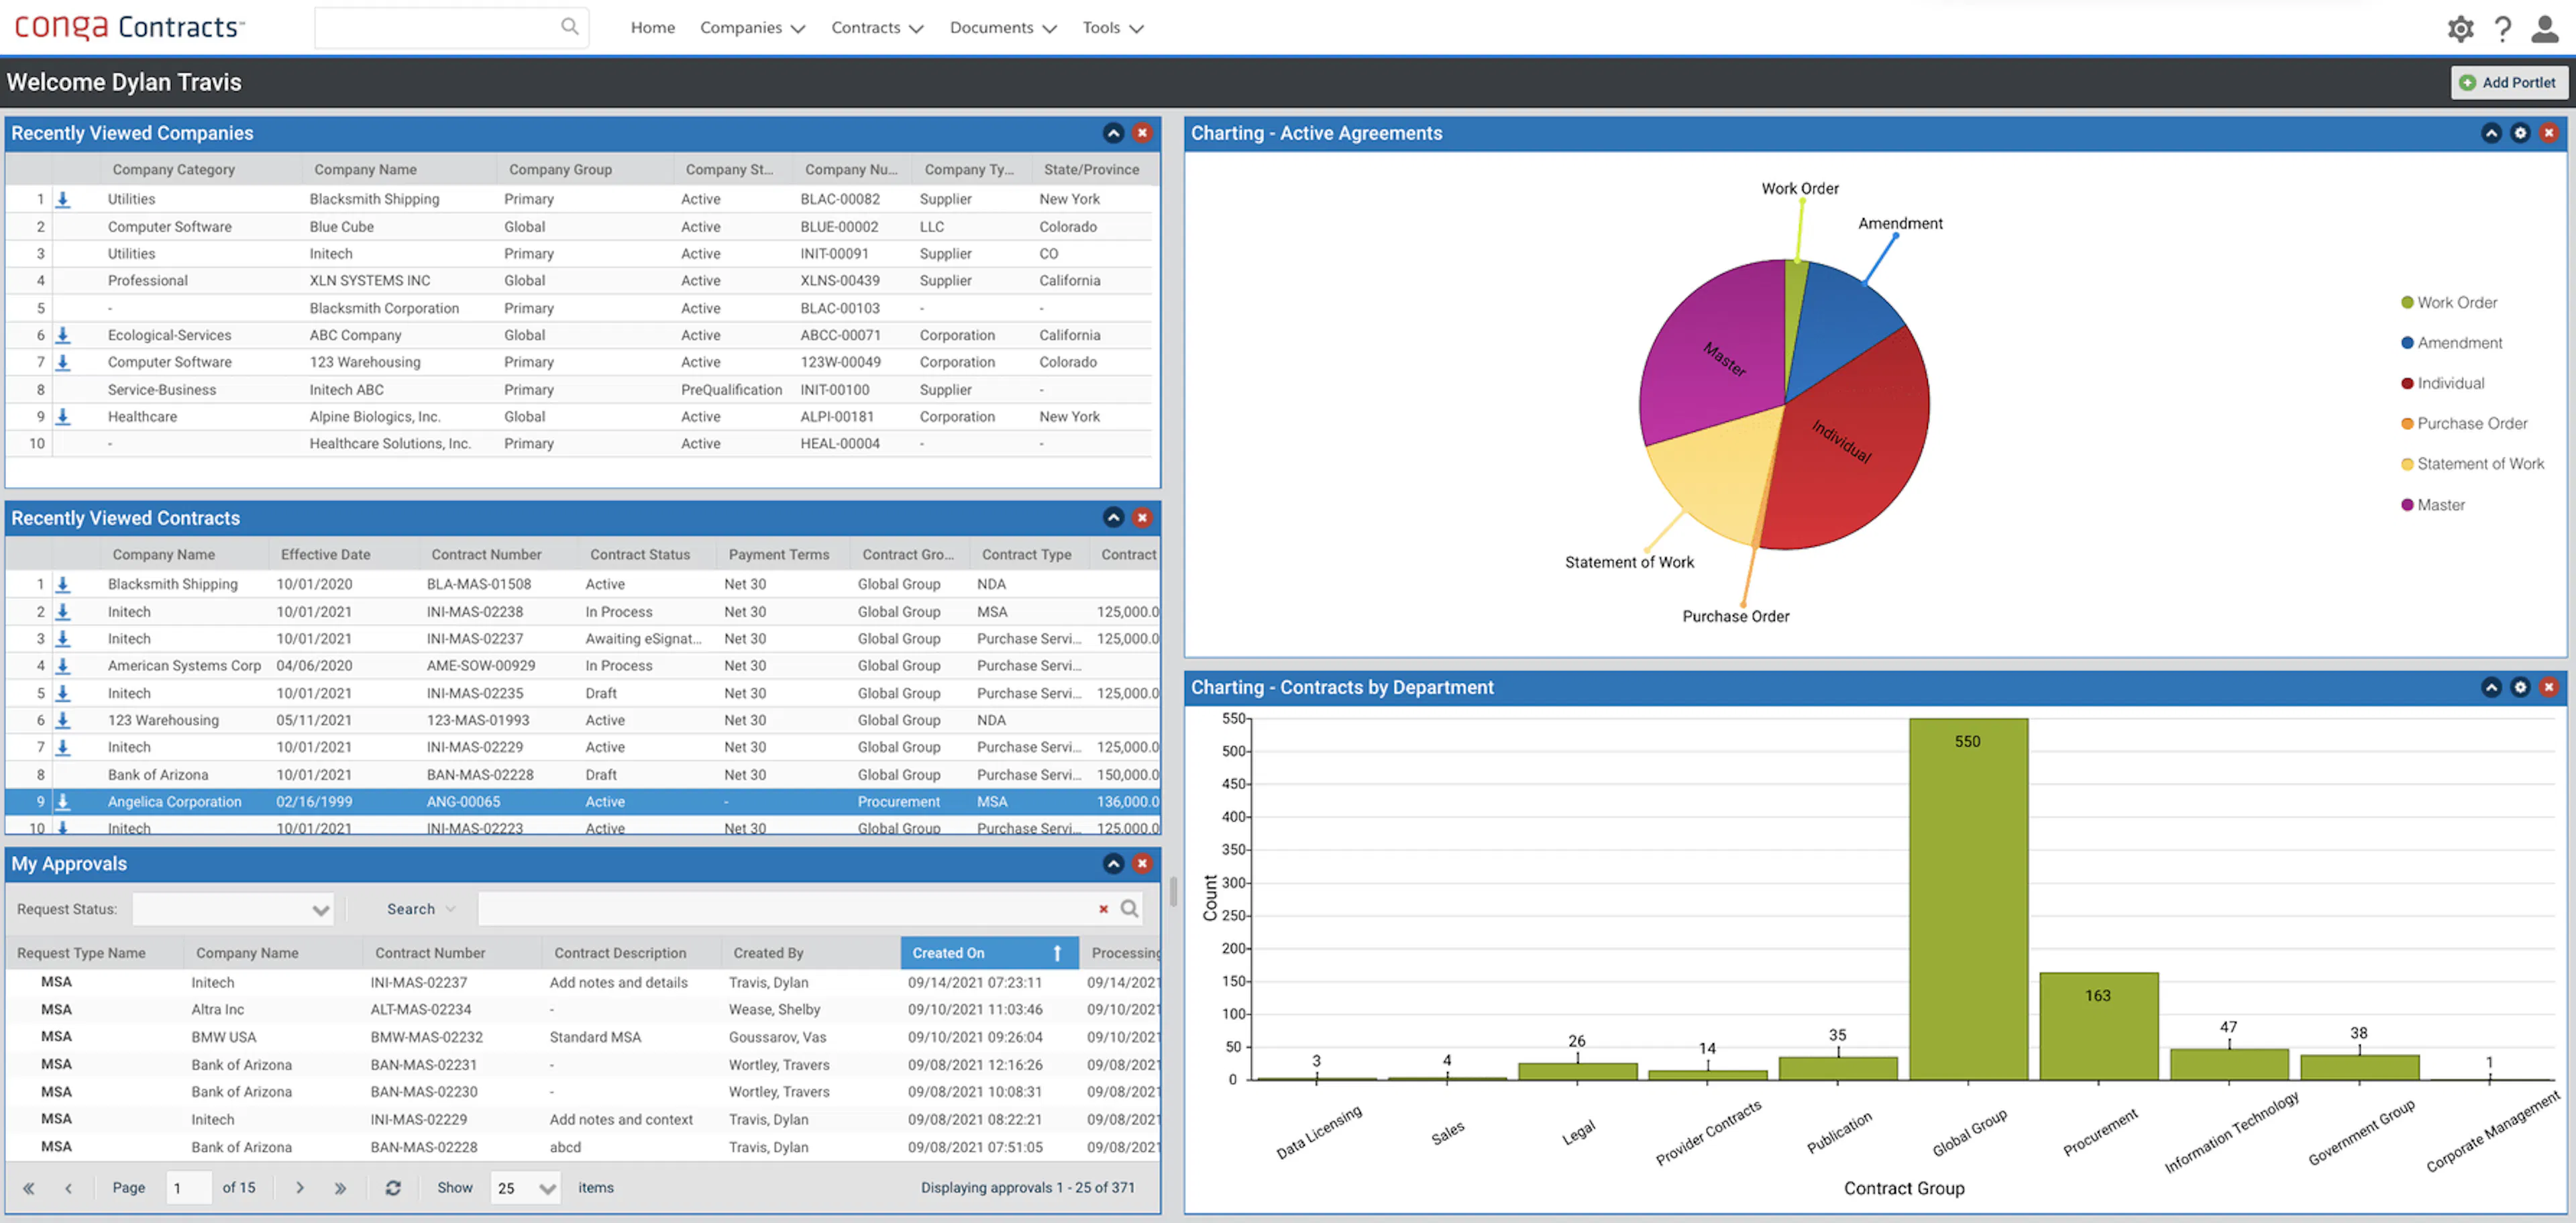
Task: Download the Blacksmith Shipping company record
Action: pos(63,199)
